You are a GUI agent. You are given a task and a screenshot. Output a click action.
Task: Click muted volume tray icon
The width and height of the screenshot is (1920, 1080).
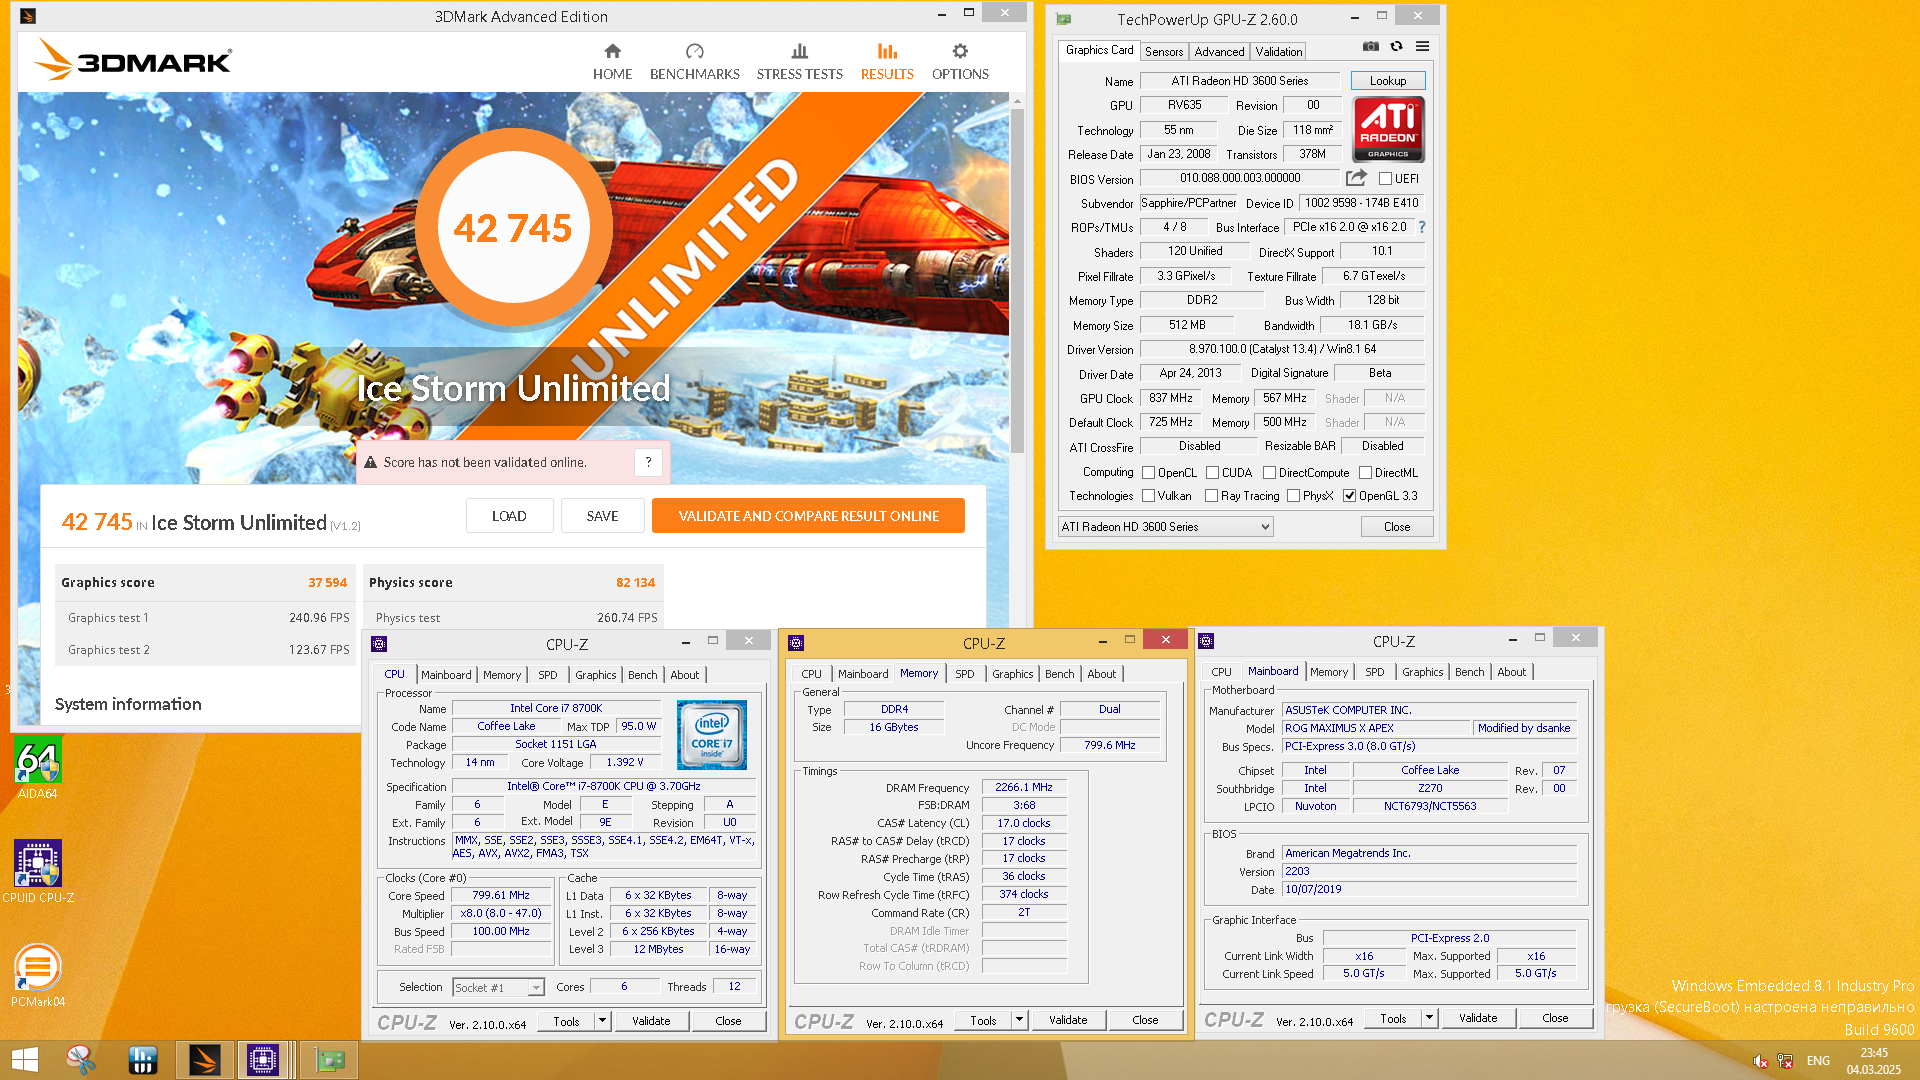pyautogui.click(x=1760, y=1061)
